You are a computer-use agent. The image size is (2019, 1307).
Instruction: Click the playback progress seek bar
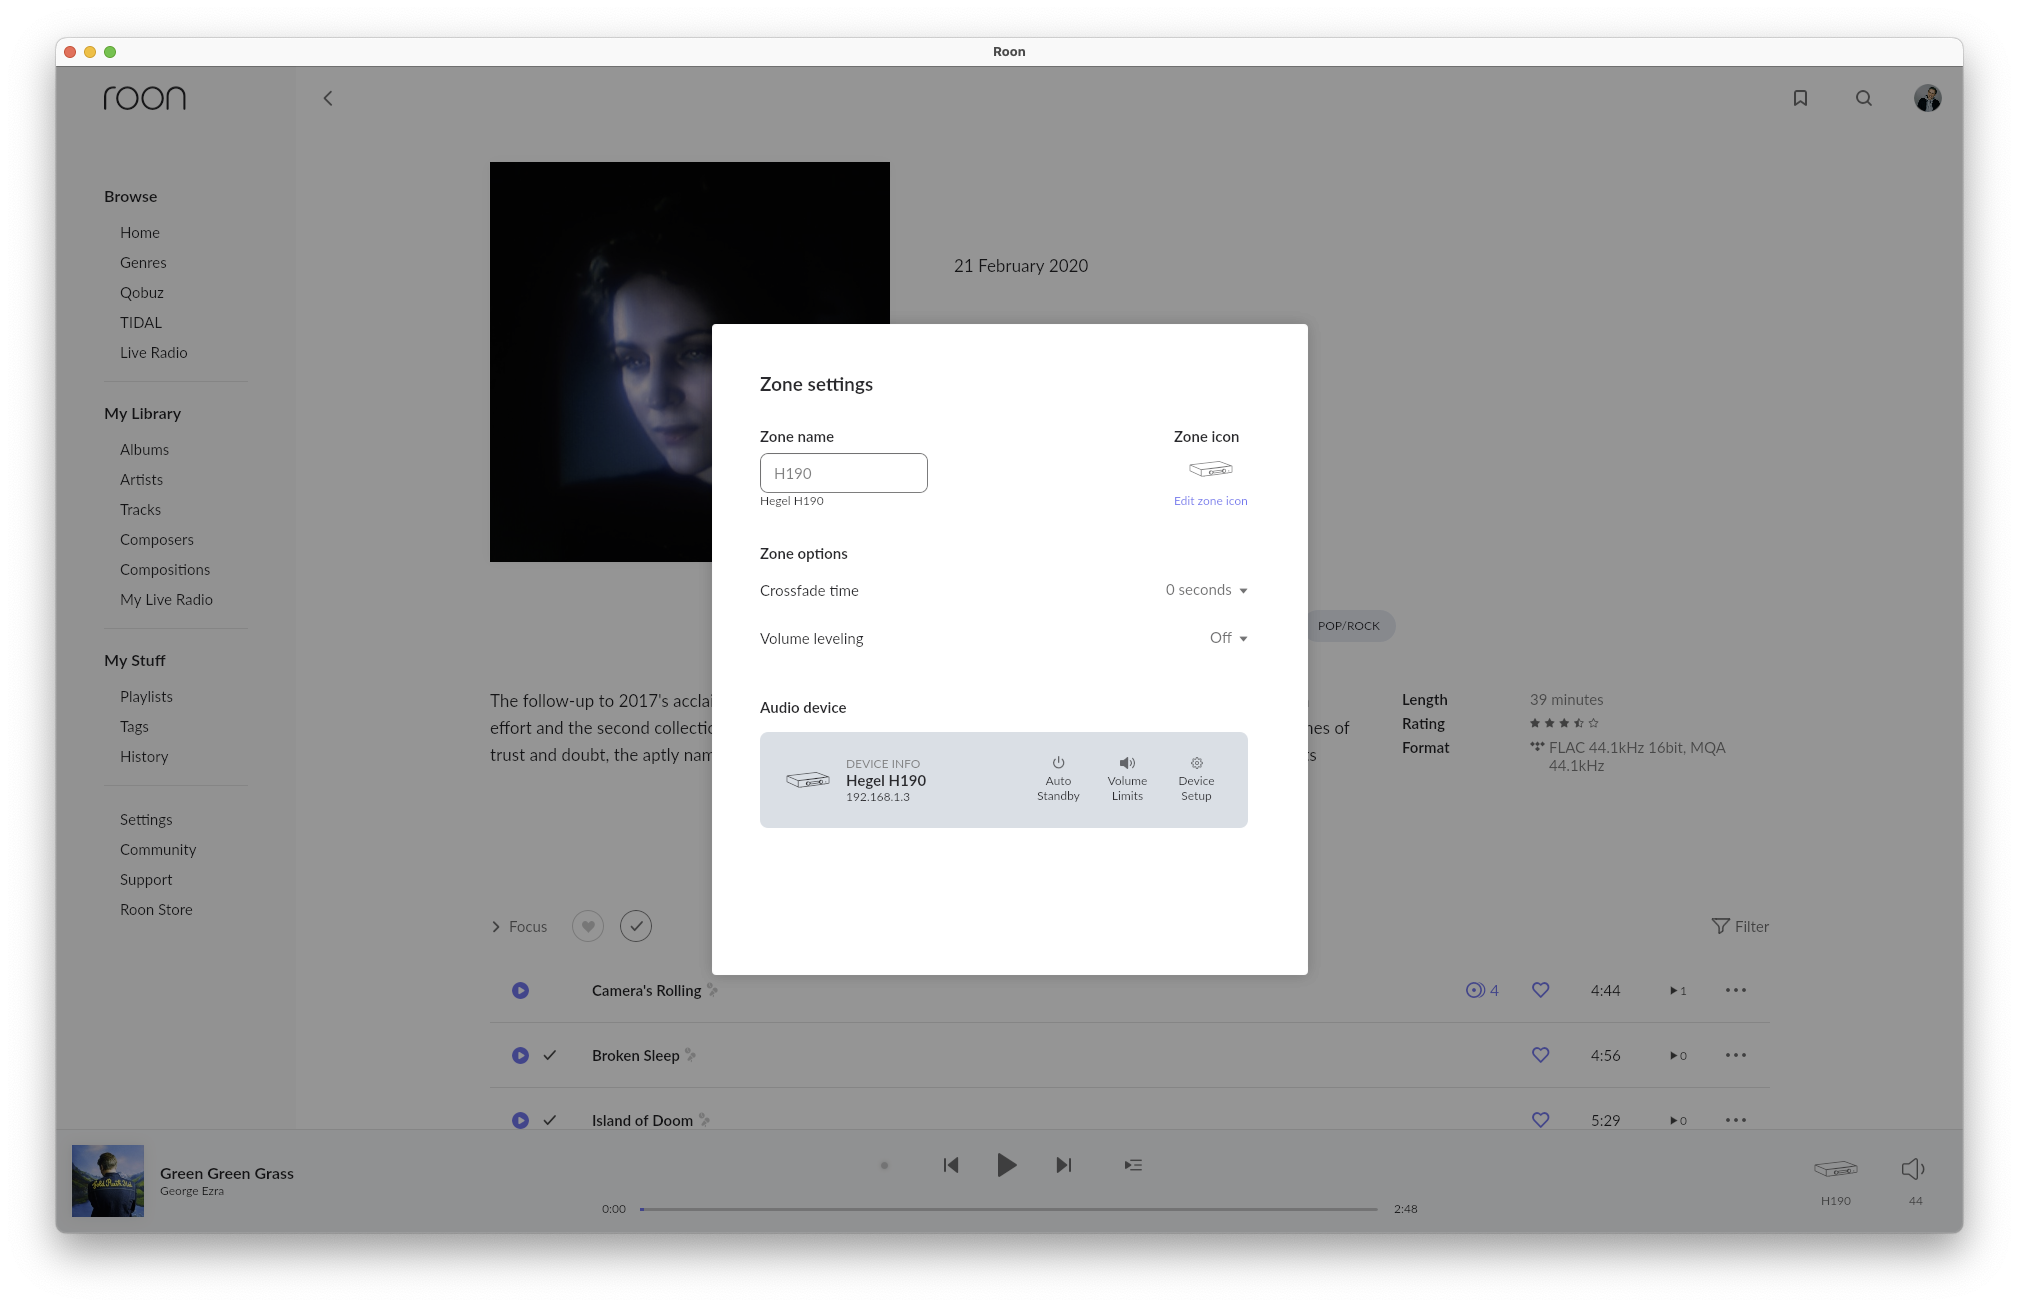pyautogui.click(x=1009, y=1209)
